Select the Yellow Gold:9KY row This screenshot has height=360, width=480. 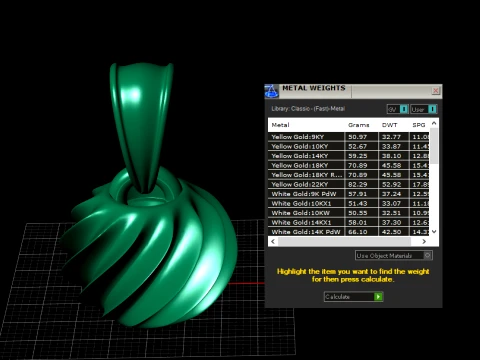point(349,137)
